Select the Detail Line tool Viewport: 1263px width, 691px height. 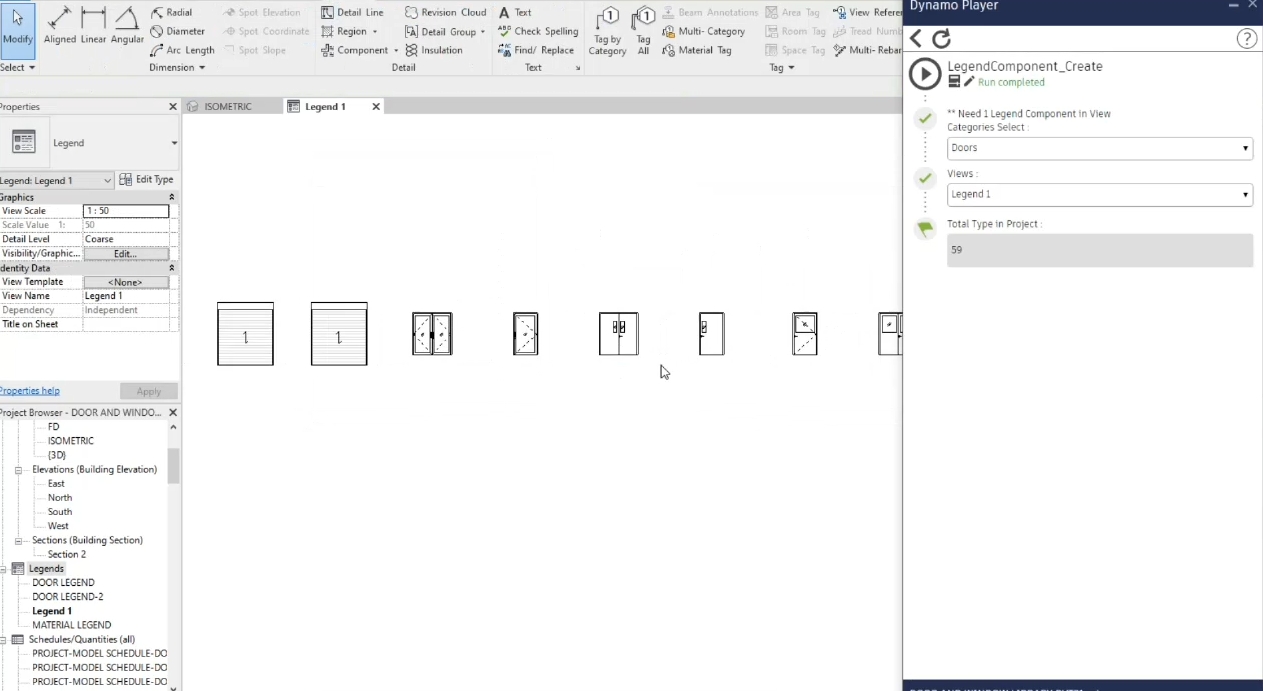(353, 12)
